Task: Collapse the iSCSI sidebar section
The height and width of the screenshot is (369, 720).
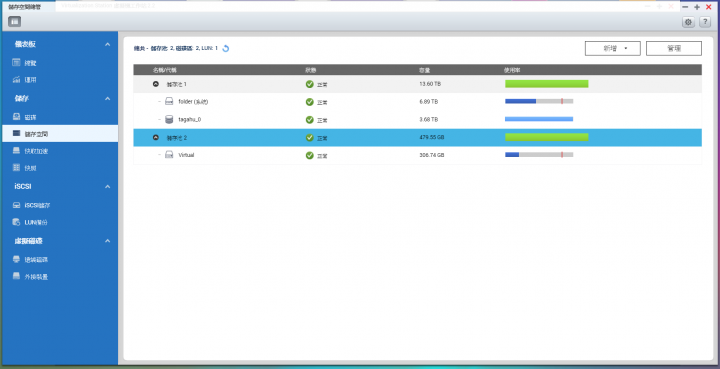Action: click(x=107, y=187)
